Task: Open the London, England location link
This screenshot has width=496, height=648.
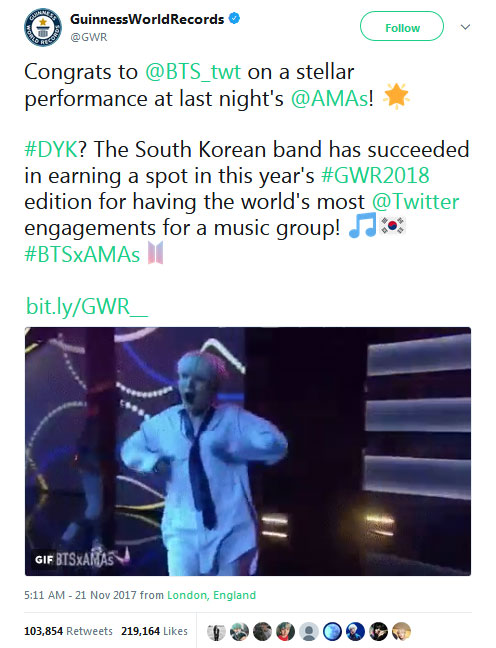Action: click(211, 595)
